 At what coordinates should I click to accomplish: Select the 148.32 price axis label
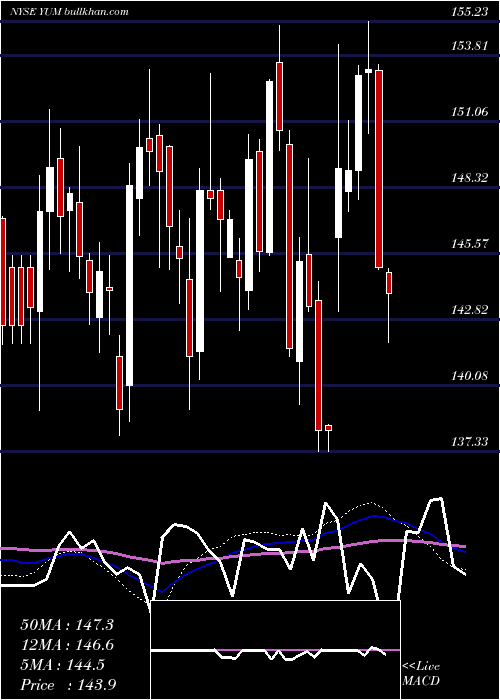[x=470, y=178]
